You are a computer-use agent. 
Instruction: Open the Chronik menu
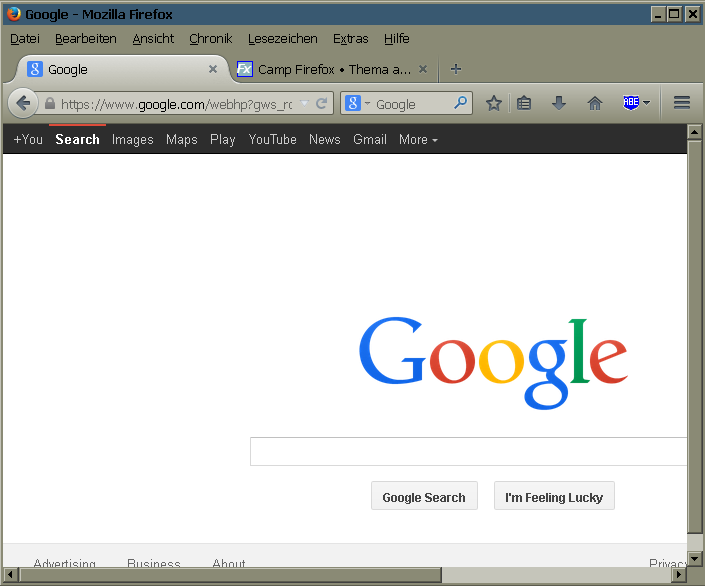click(210, 39)
